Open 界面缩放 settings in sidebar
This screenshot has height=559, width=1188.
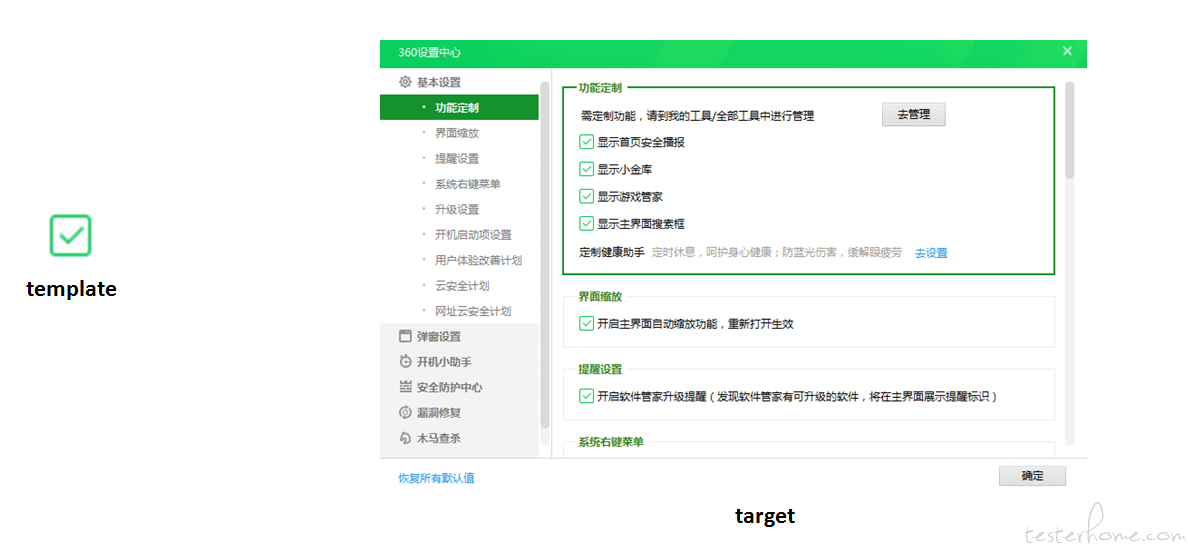(459, 133)
